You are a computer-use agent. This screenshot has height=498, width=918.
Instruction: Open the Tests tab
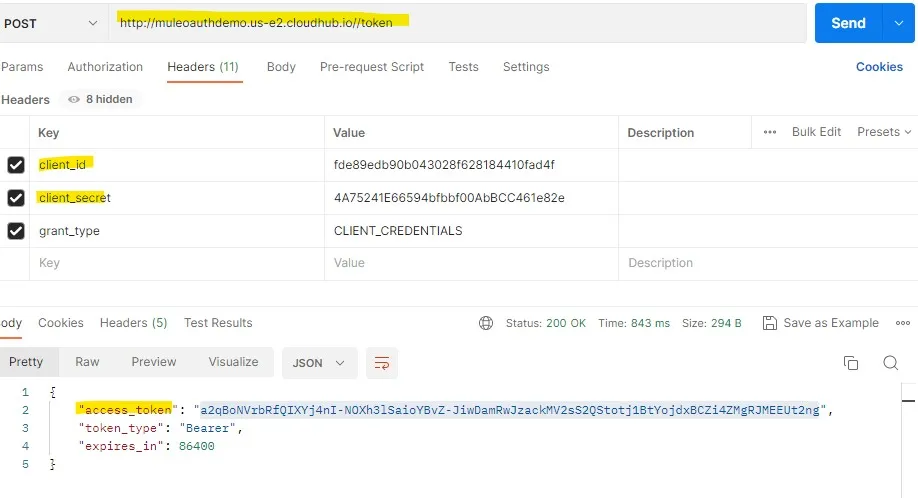click(x=463, y=67)
